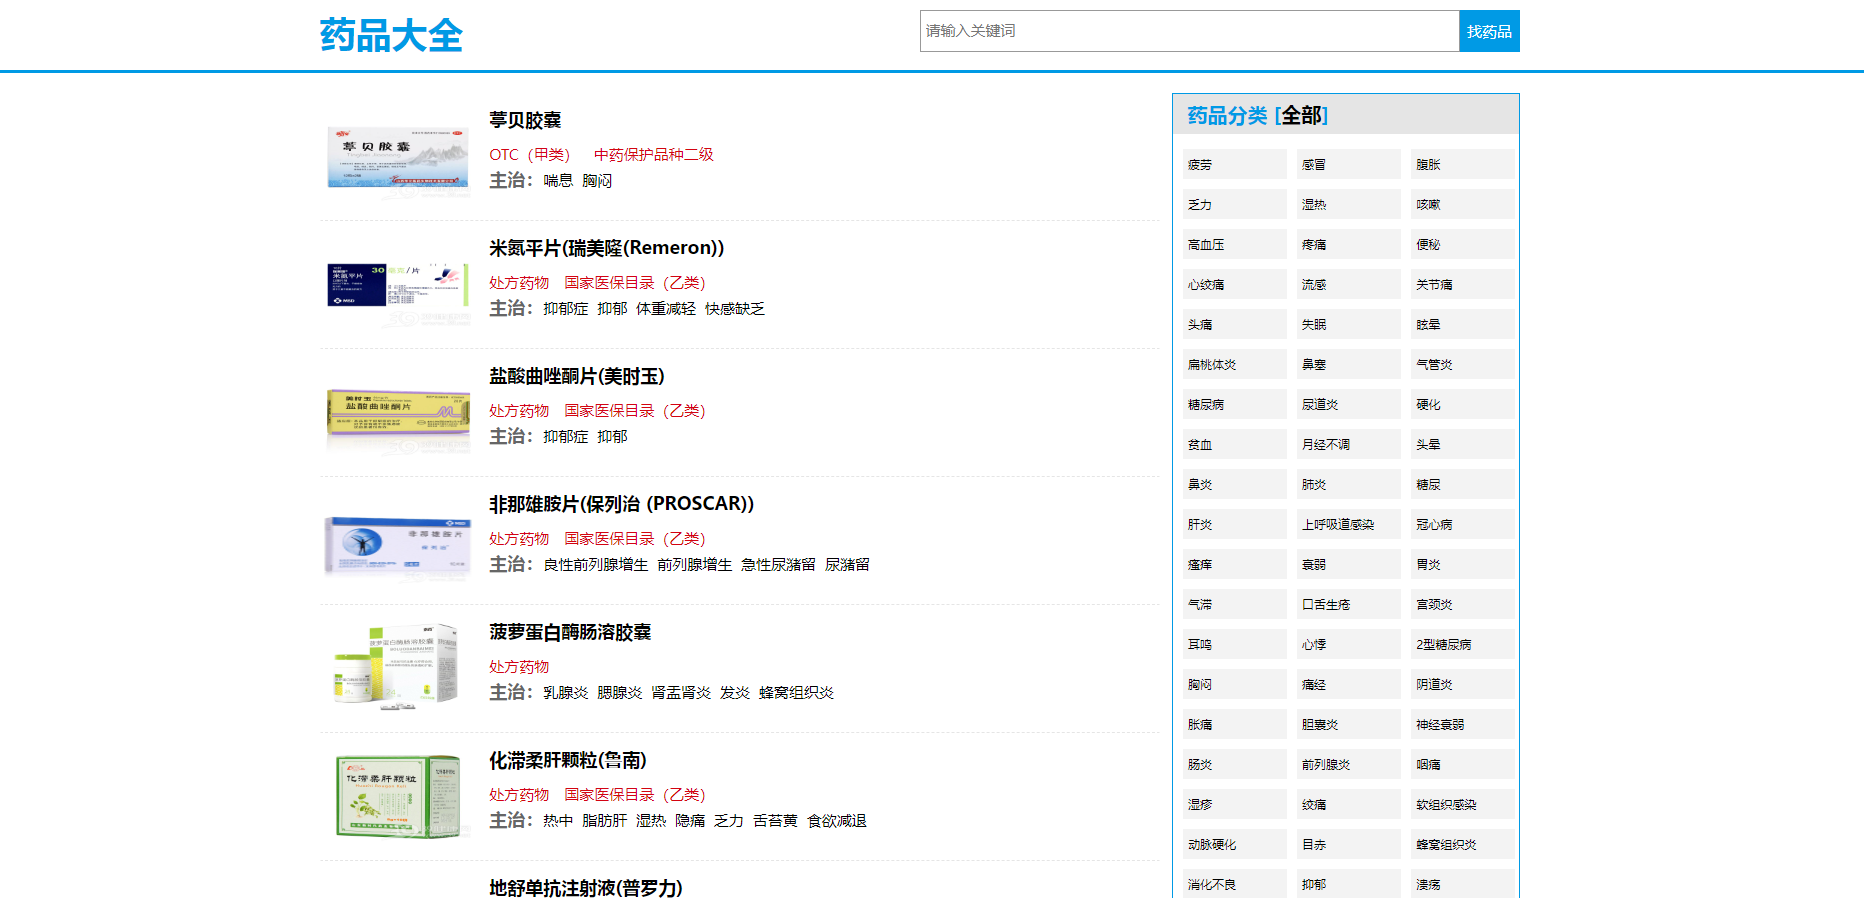1864x898 pixels.
Task: Select the 耳鸣 category
Action: point(1234,645)
